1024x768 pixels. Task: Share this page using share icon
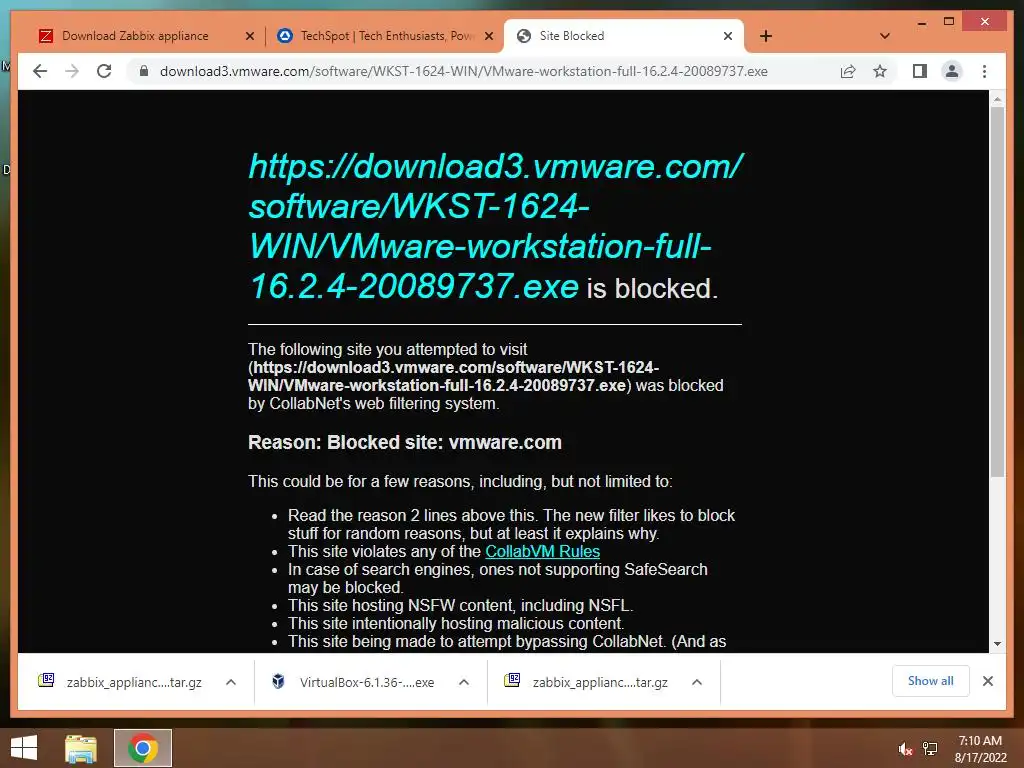[x=848, y=71]
